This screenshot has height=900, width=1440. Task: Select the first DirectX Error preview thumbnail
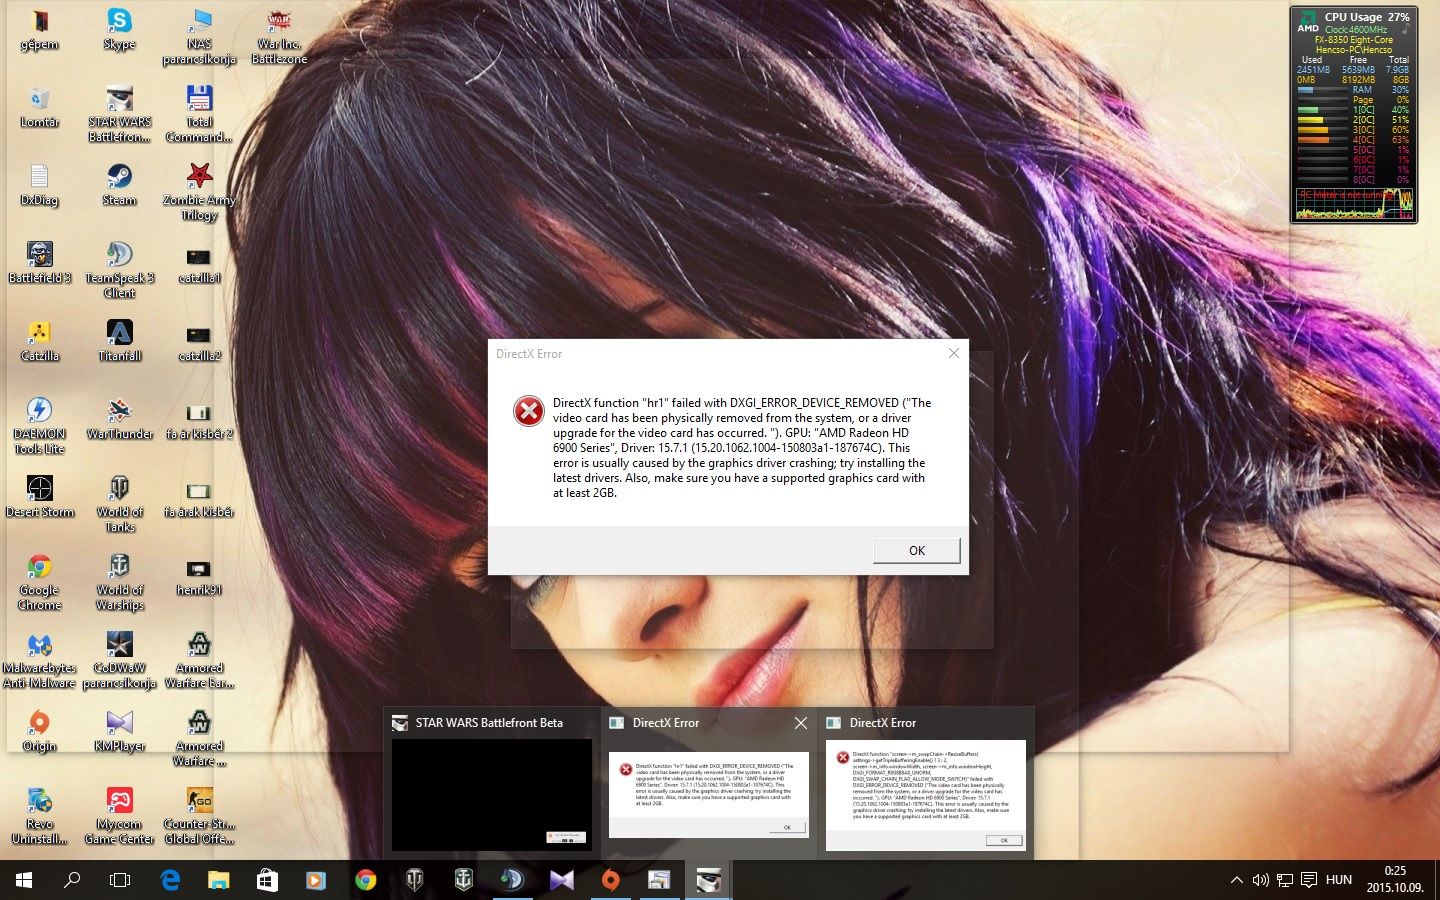pyautogui.click(x=708, y=784)
